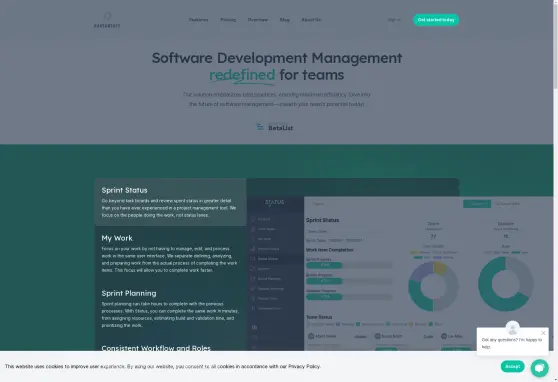Open the chat widget bubble icon
Viewport: 558px width, 382px height.
tap(539, 368)
